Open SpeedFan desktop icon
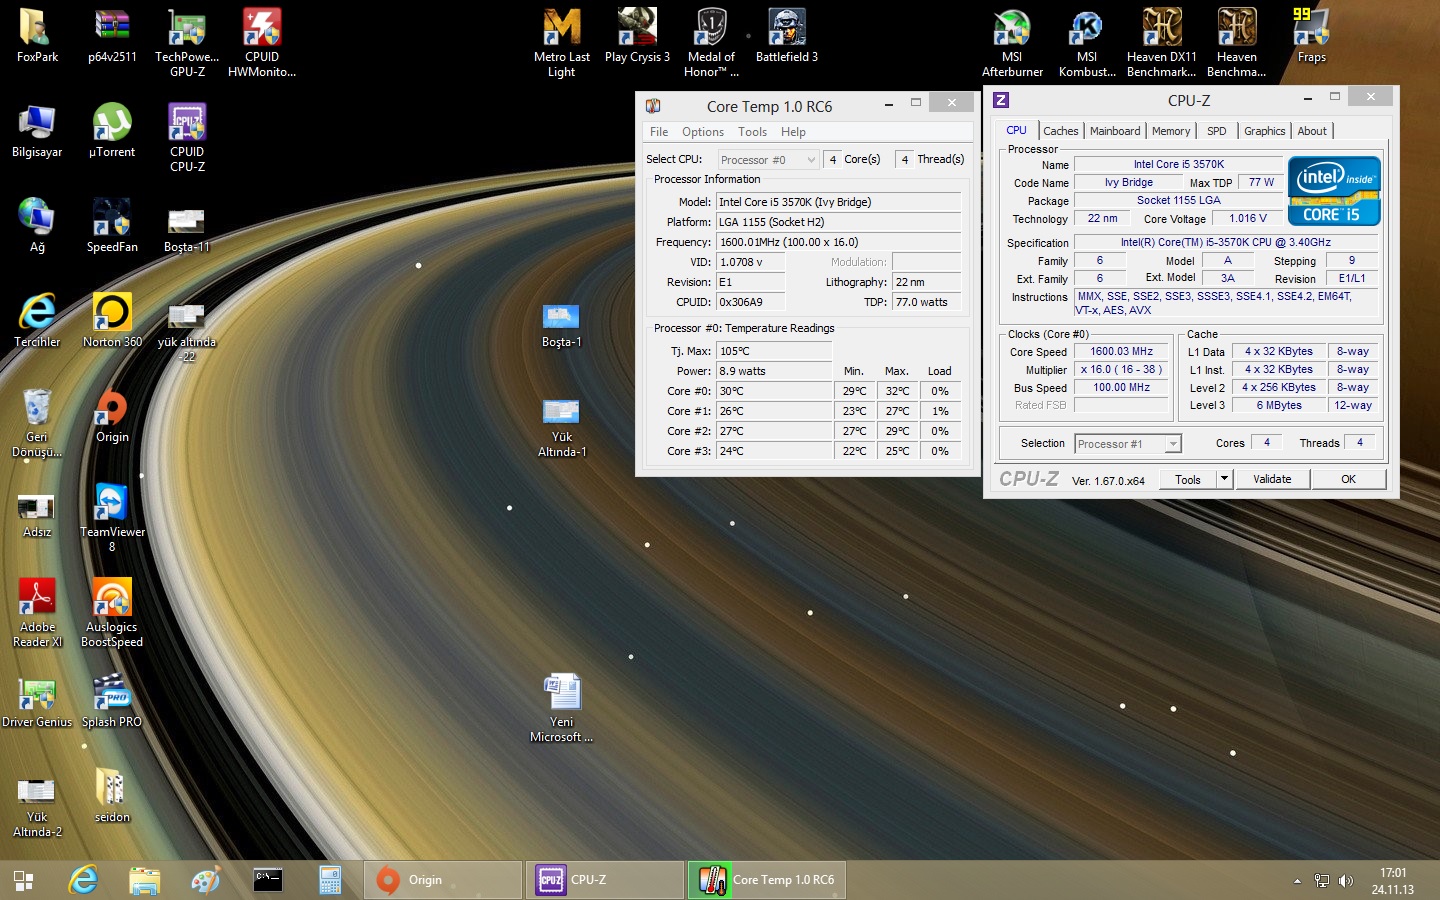The width and height of the screenshot is (1440, 900). (x=112, y=218)
